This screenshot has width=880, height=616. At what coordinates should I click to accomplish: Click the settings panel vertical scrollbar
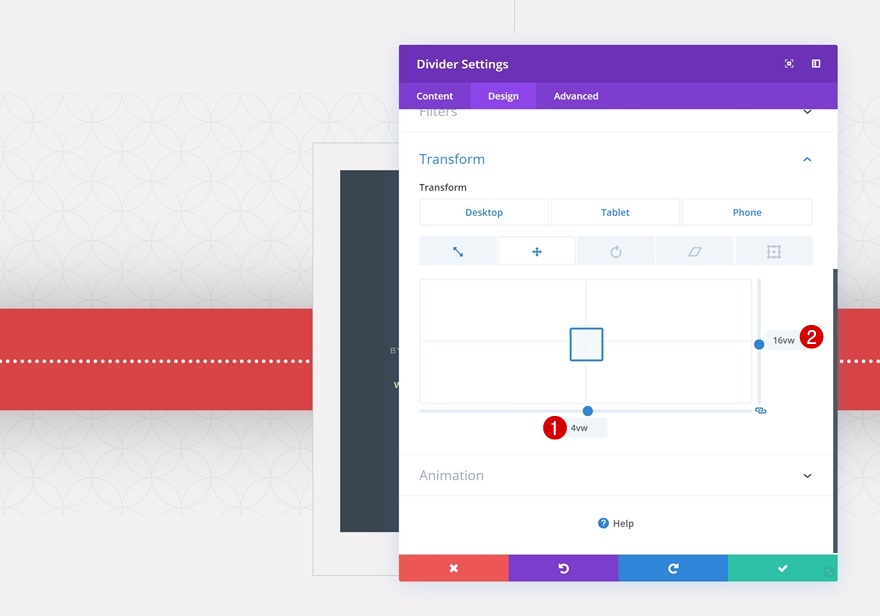coord(835,411)
